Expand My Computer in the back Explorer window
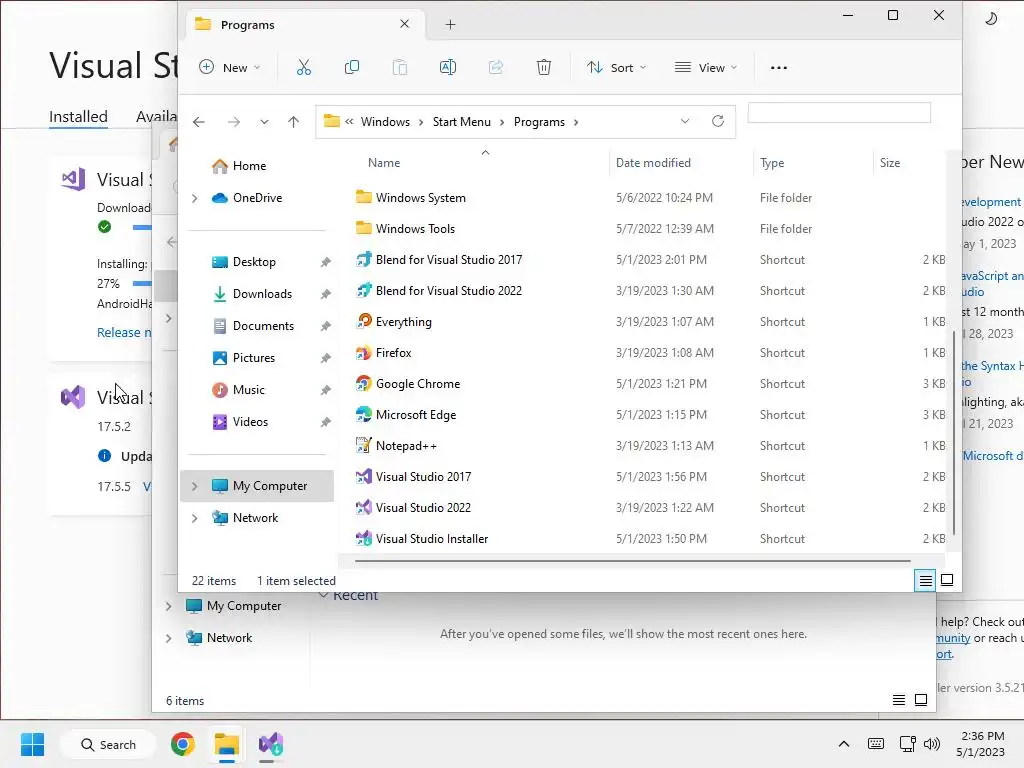The image size is (1024, 768). [x=168, y=606]
